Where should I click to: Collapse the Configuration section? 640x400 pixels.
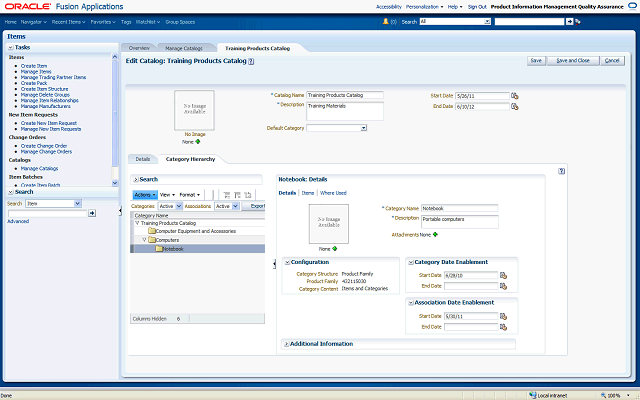tap(286, 262)
